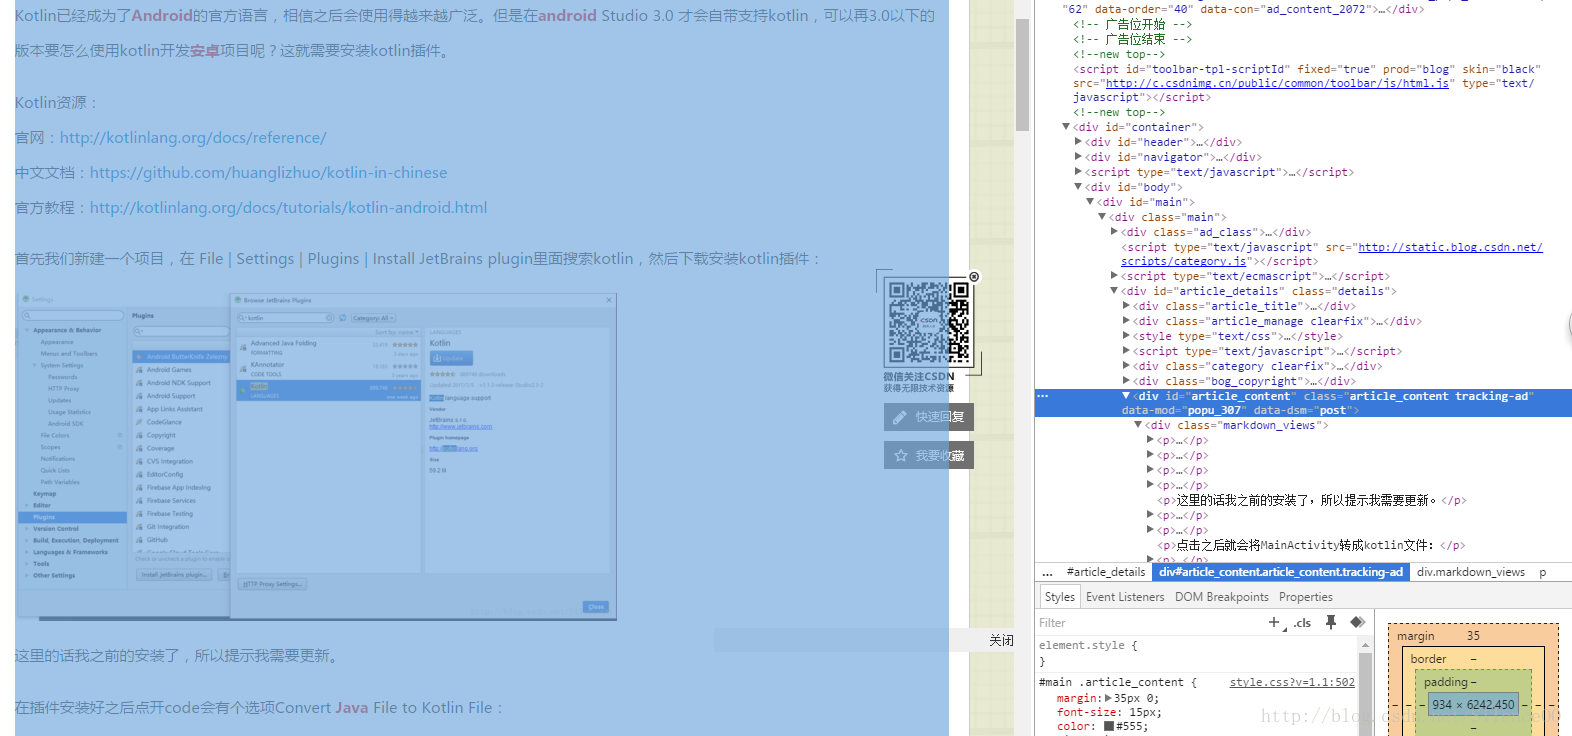The image size is (1572, 736).
Task: Collapse the div id="article_details" node
Action: pos(1114,291)
